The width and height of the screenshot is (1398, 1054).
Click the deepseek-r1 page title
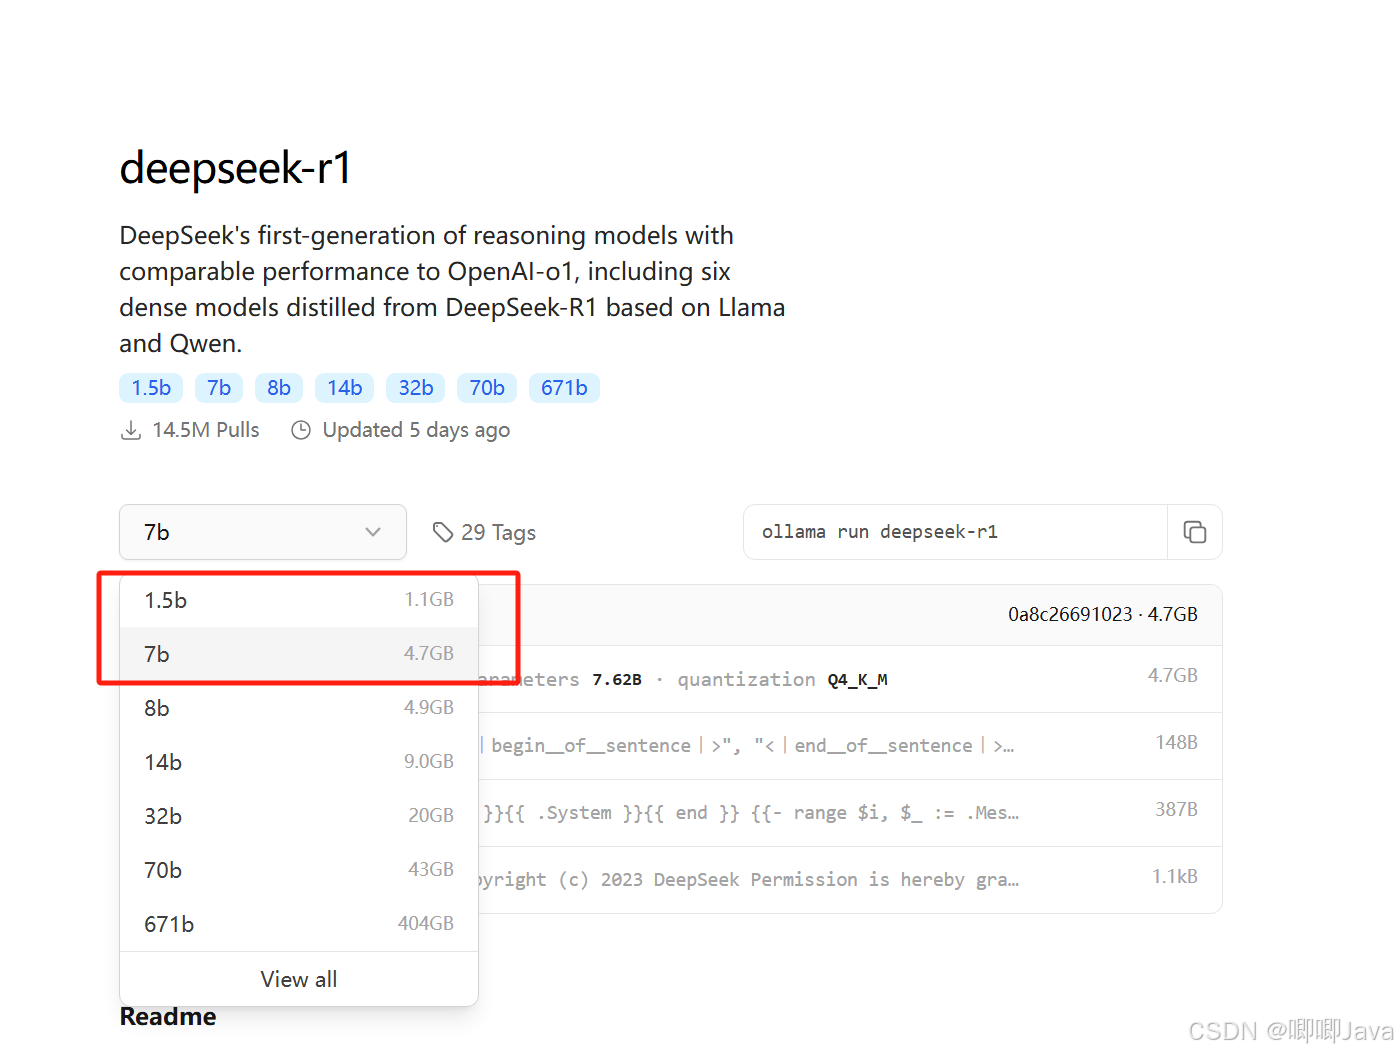(x=236, y=168)
